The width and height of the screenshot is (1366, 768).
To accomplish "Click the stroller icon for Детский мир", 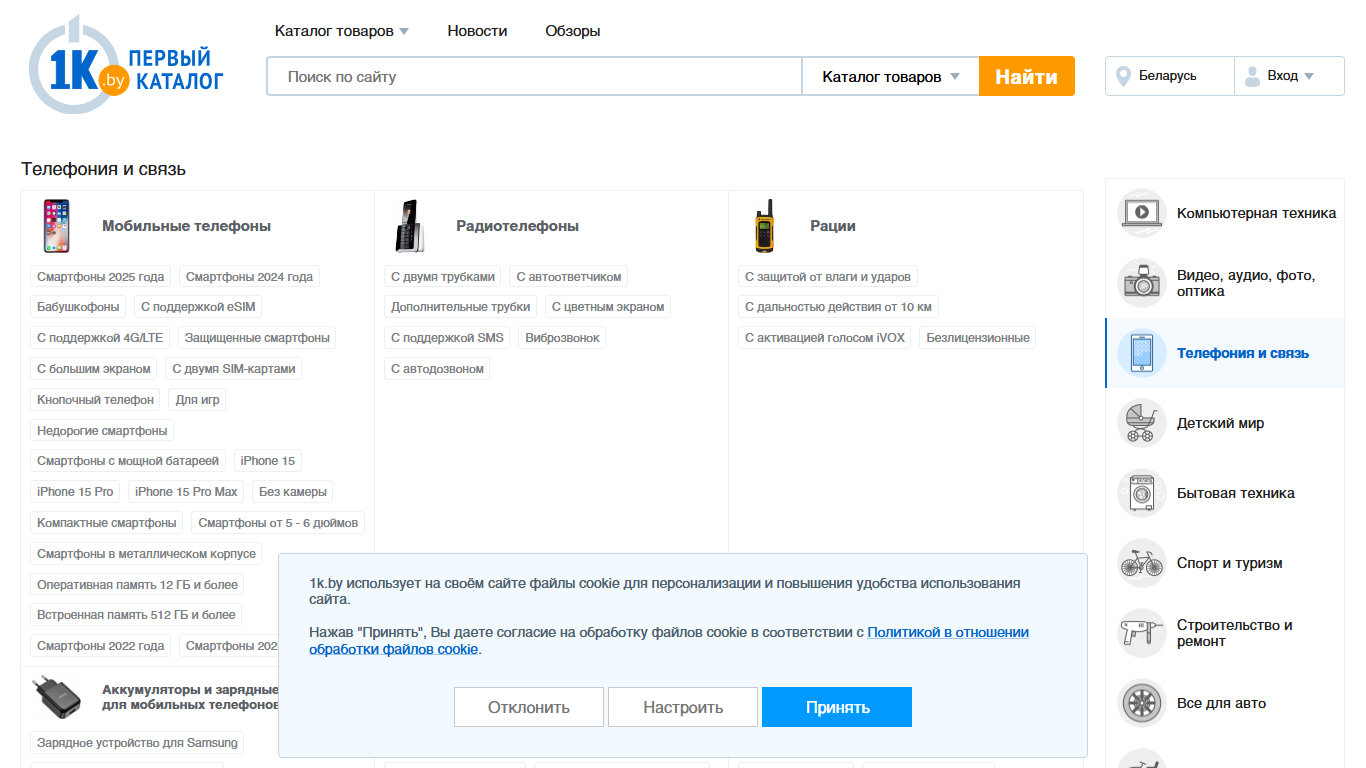I will pos(1141,423).
